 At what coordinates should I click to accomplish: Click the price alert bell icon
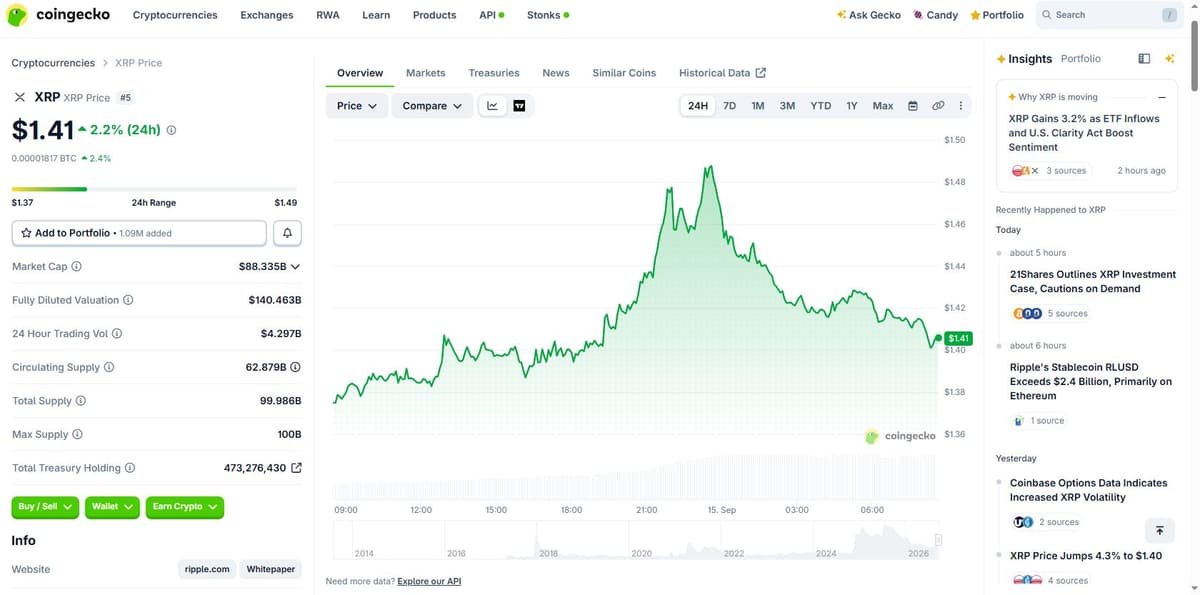(287, 233)
